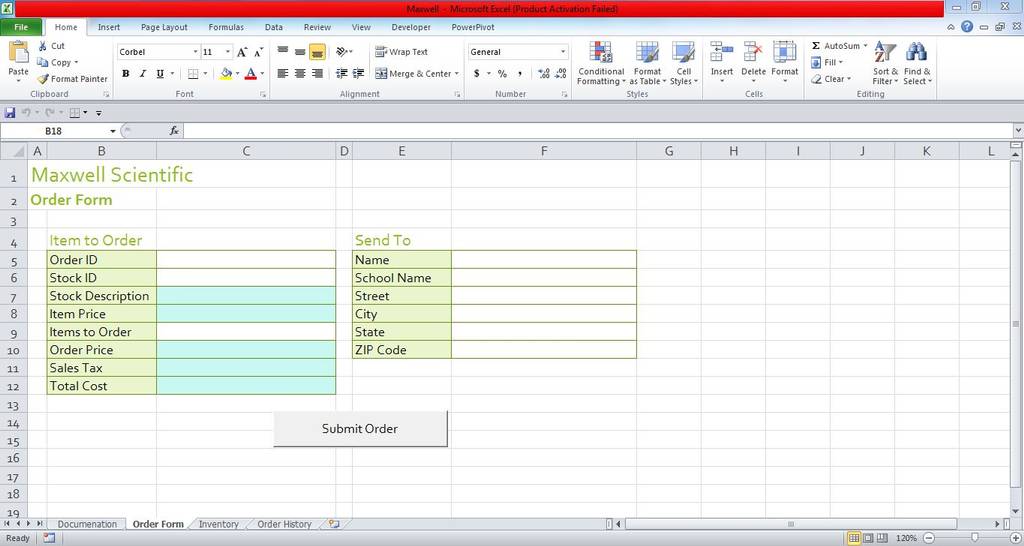Open the File tab

(21, 27)
